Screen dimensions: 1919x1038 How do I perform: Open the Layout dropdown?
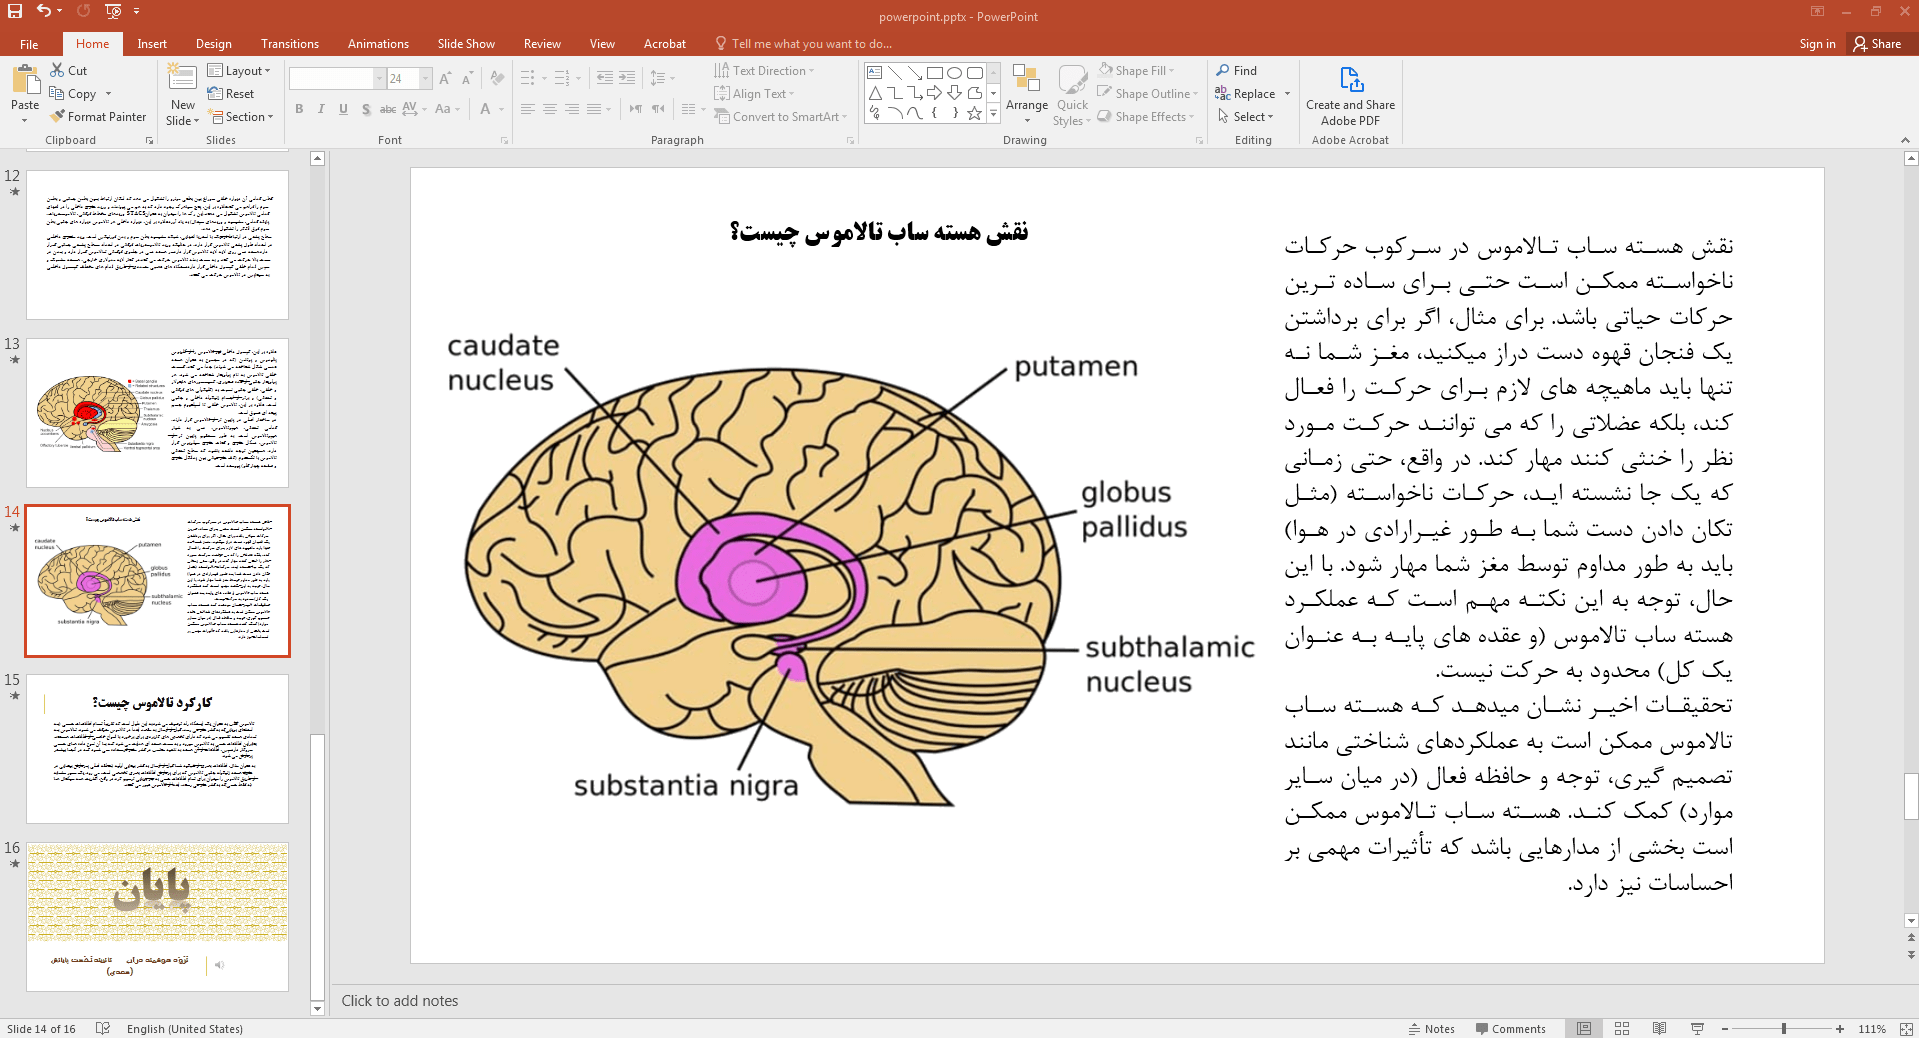(239, 70)
